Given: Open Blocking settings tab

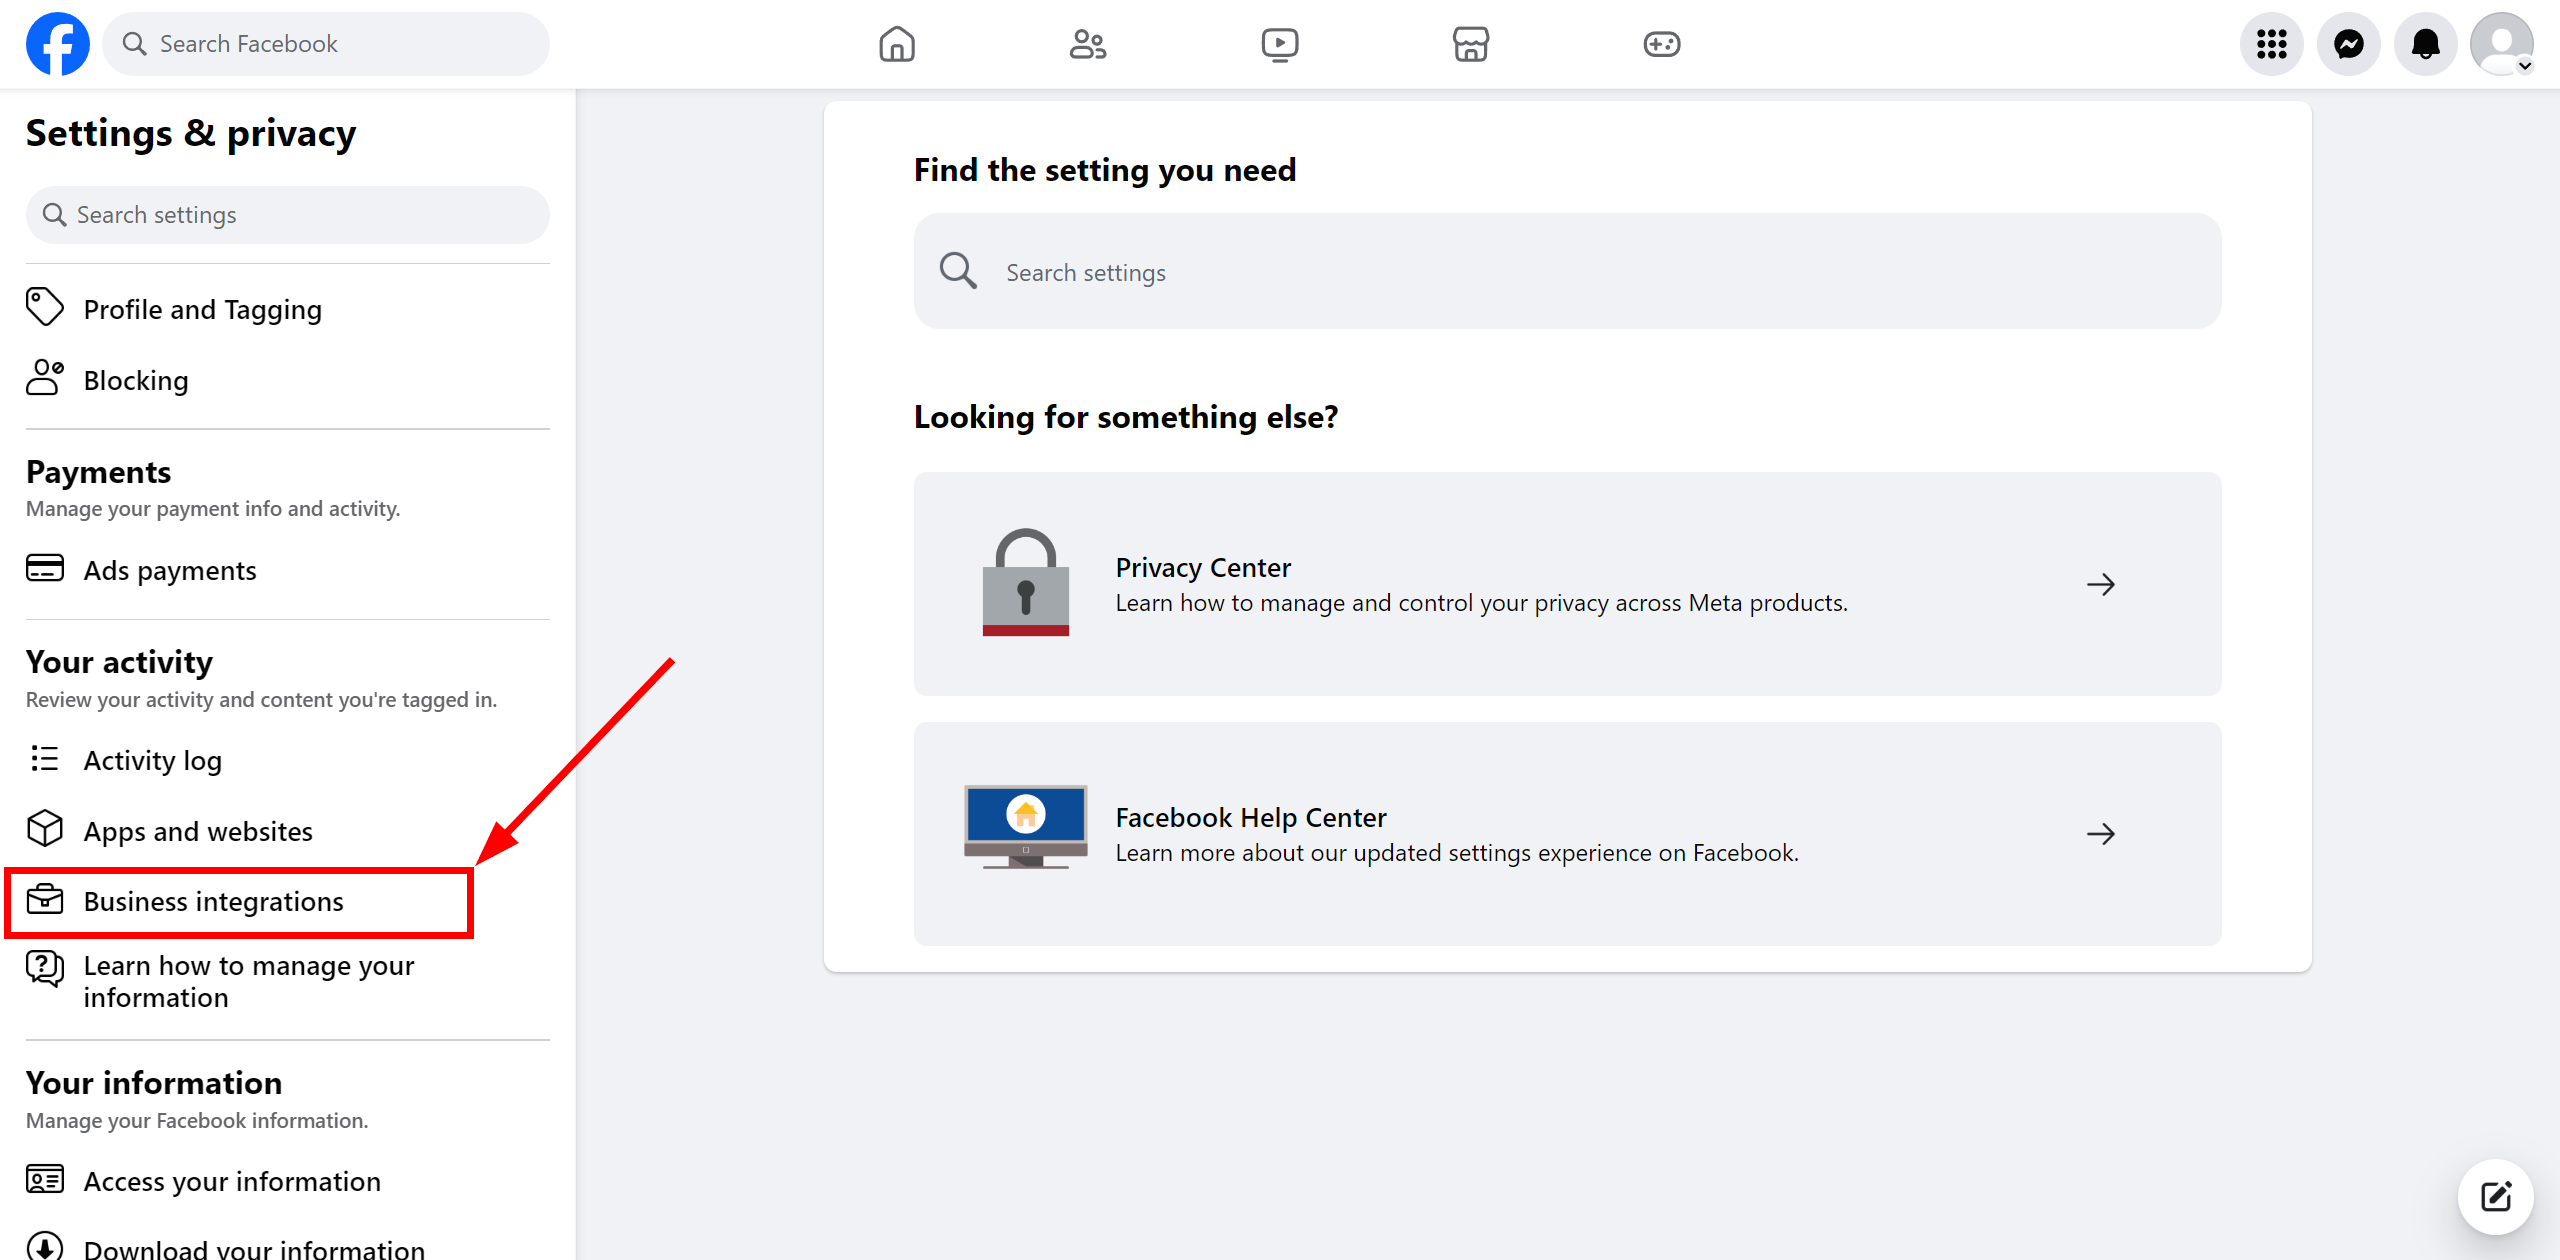Looking at the screenshot, I should click(134, 380).
